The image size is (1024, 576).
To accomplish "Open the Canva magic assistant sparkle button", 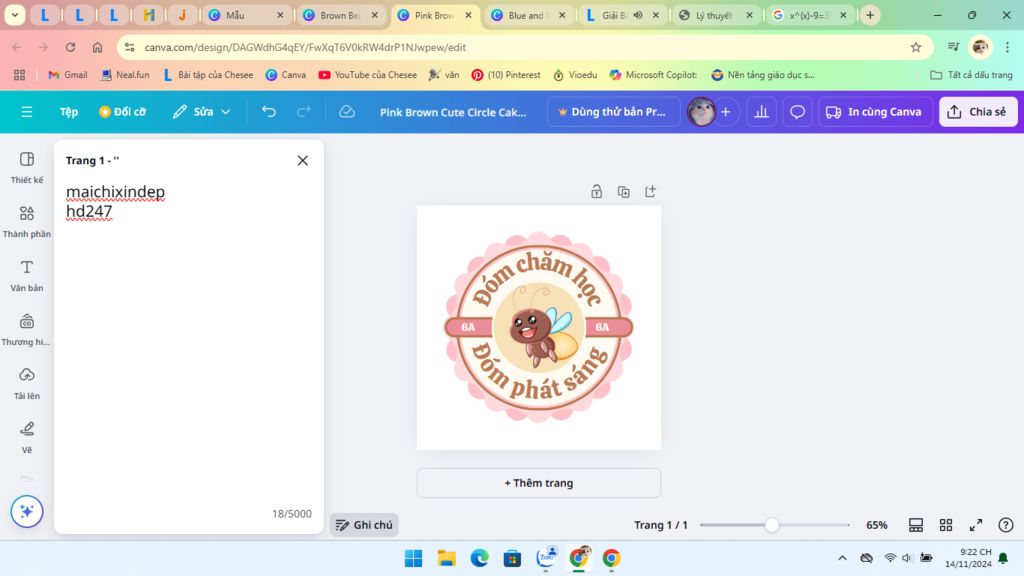I will 27,511.
